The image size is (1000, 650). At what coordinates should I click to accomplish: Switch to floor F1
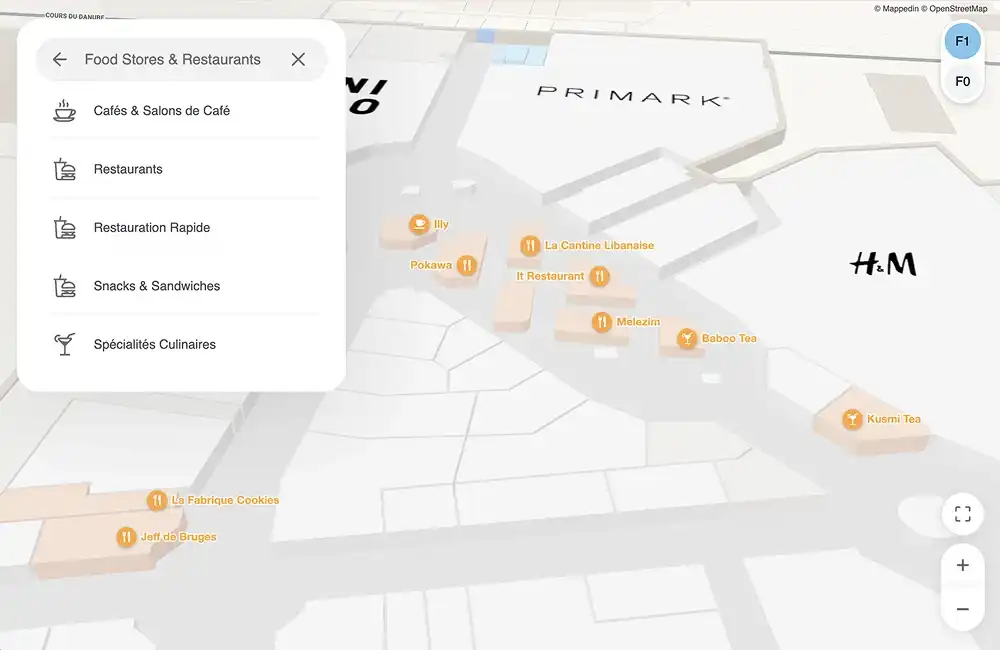coord(962,42)
